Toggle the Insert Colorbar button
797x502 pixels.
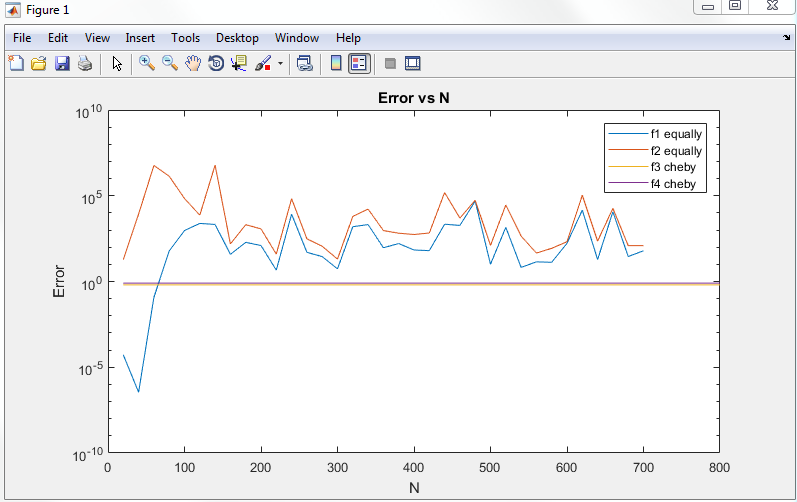[336, 63]
